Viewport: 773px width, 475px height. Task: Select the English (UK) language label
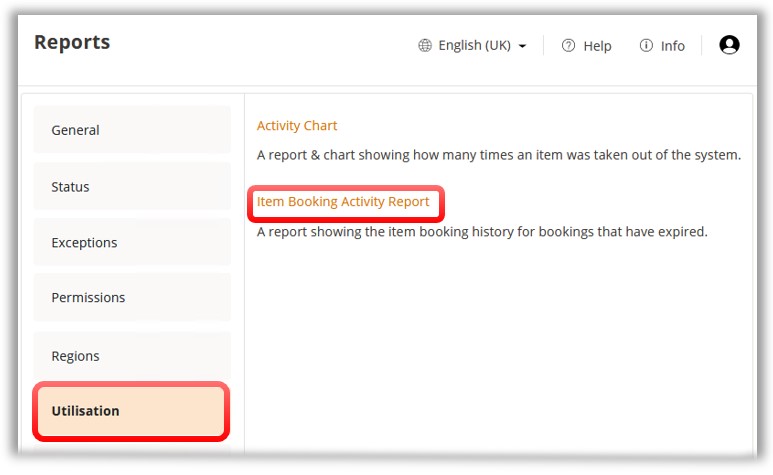pyautogui.click(x=474, y=46)
